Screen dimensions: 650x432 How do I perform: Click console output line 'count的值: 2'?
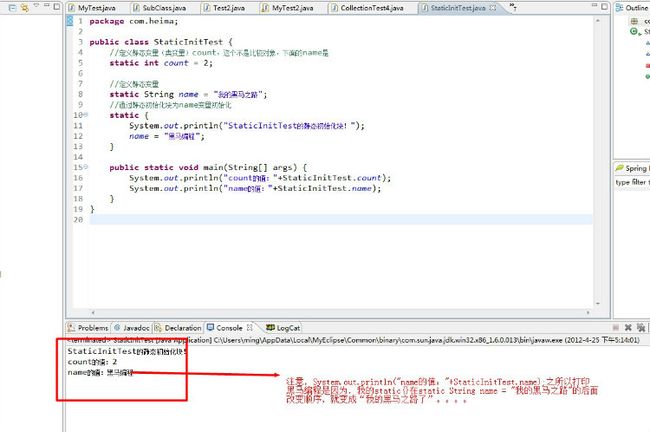click(92, 362)
